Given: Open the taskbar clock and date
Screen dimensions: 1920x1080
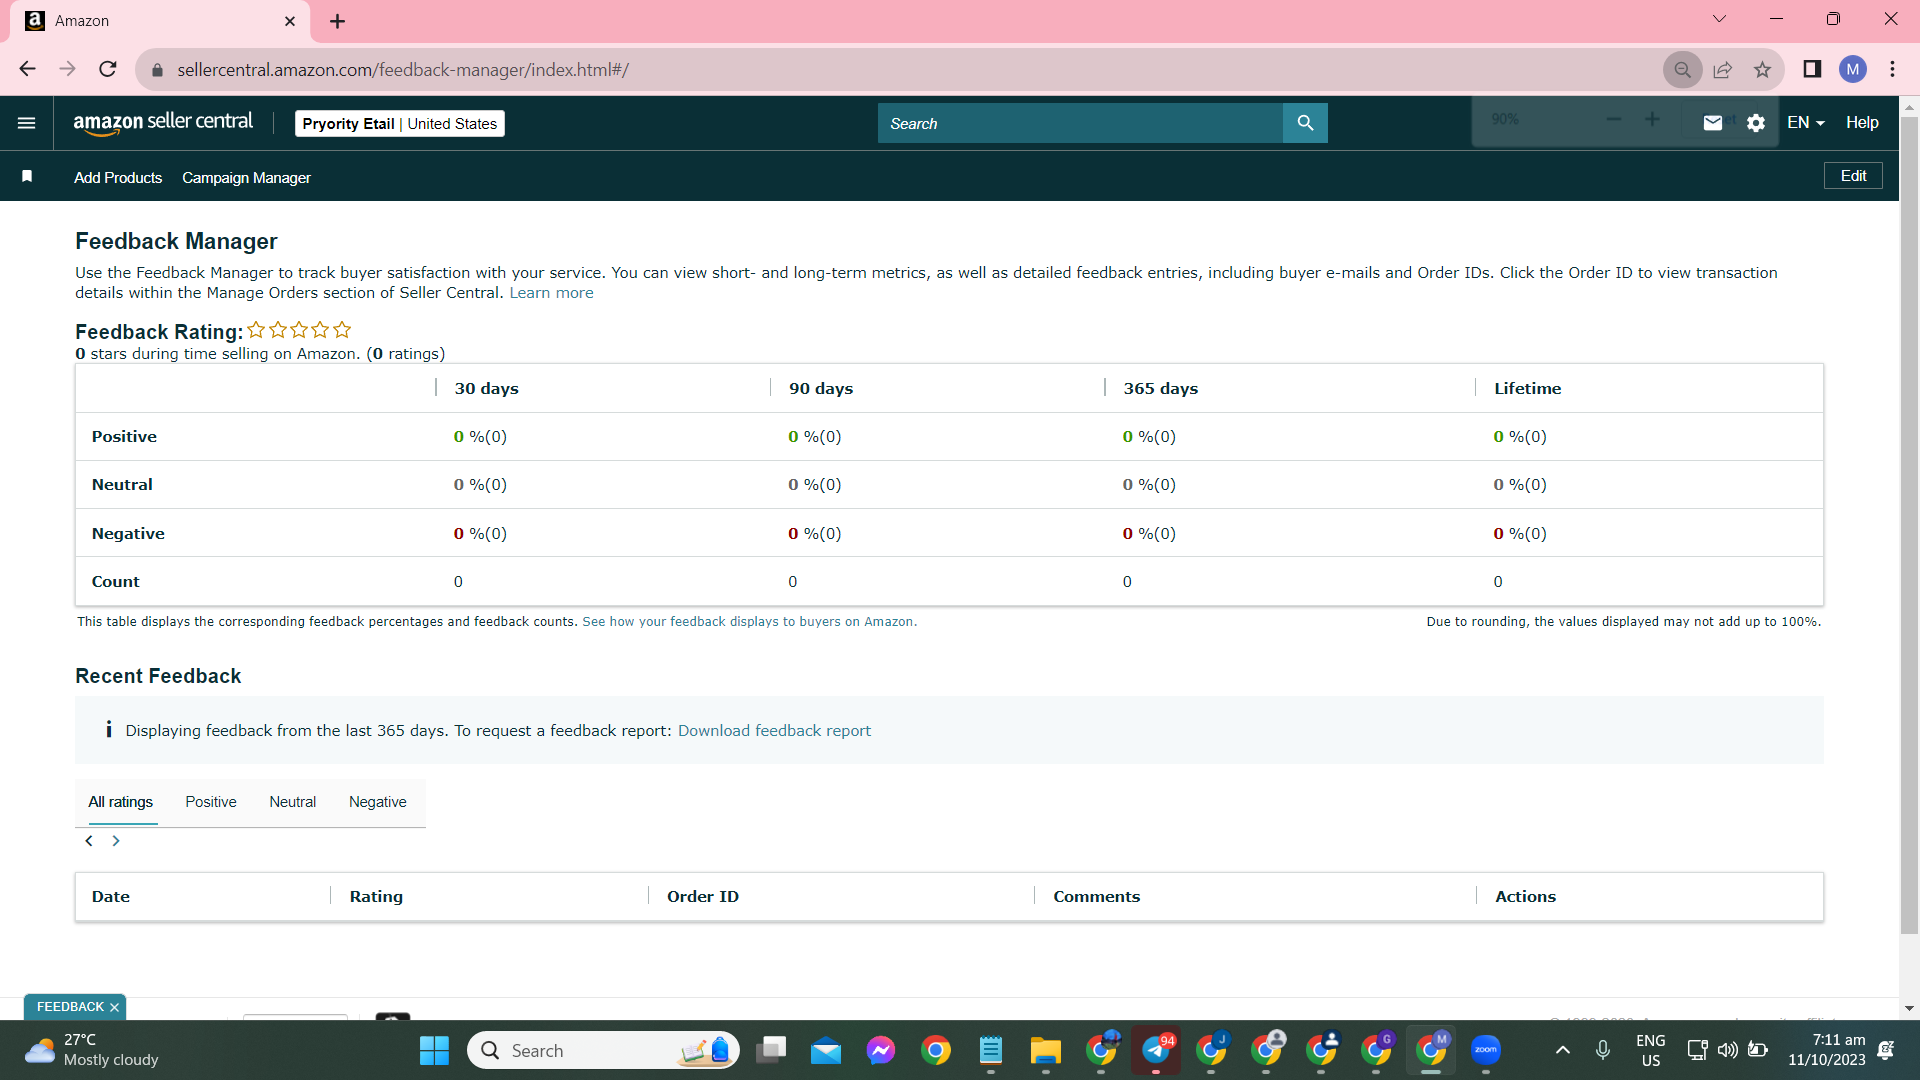Looking at the screenshot, I should click(x=1827, y=1050).
